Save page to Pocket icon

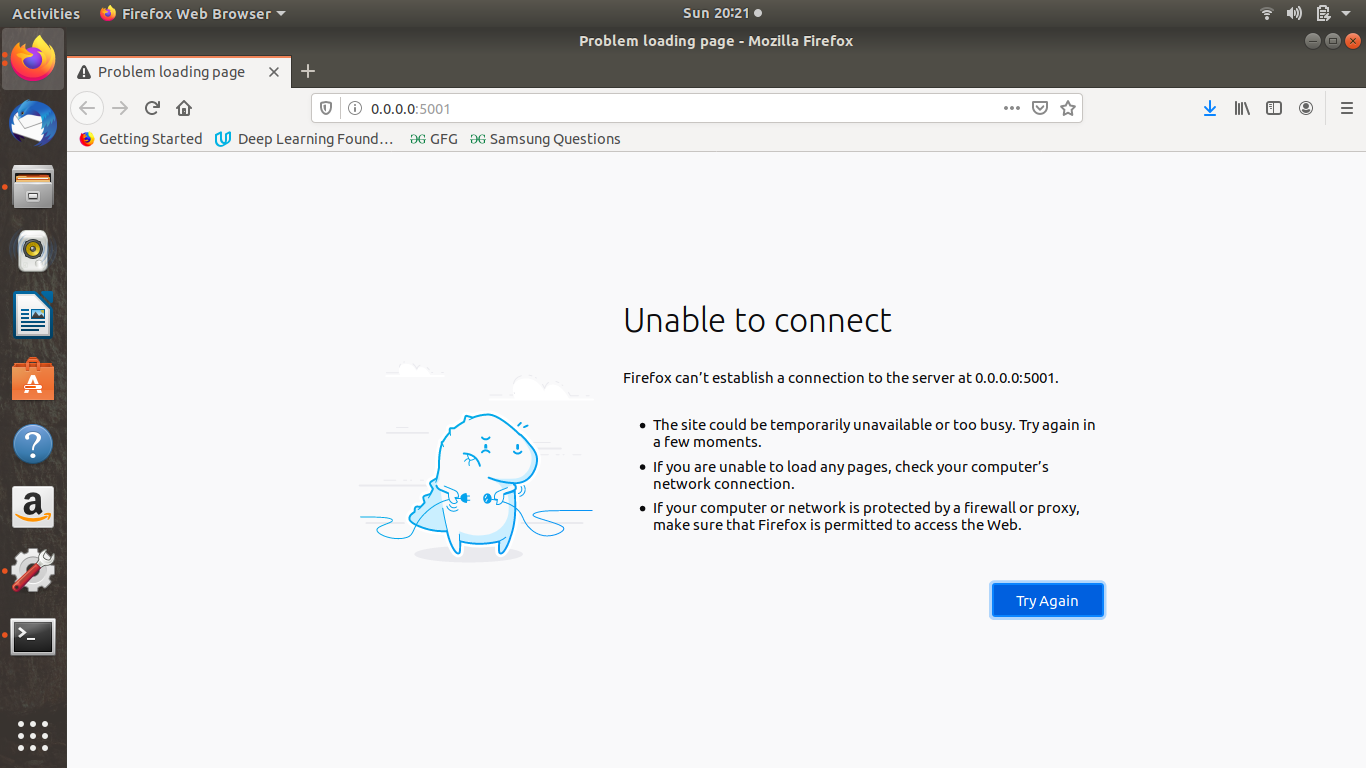tap(1040, 108)
